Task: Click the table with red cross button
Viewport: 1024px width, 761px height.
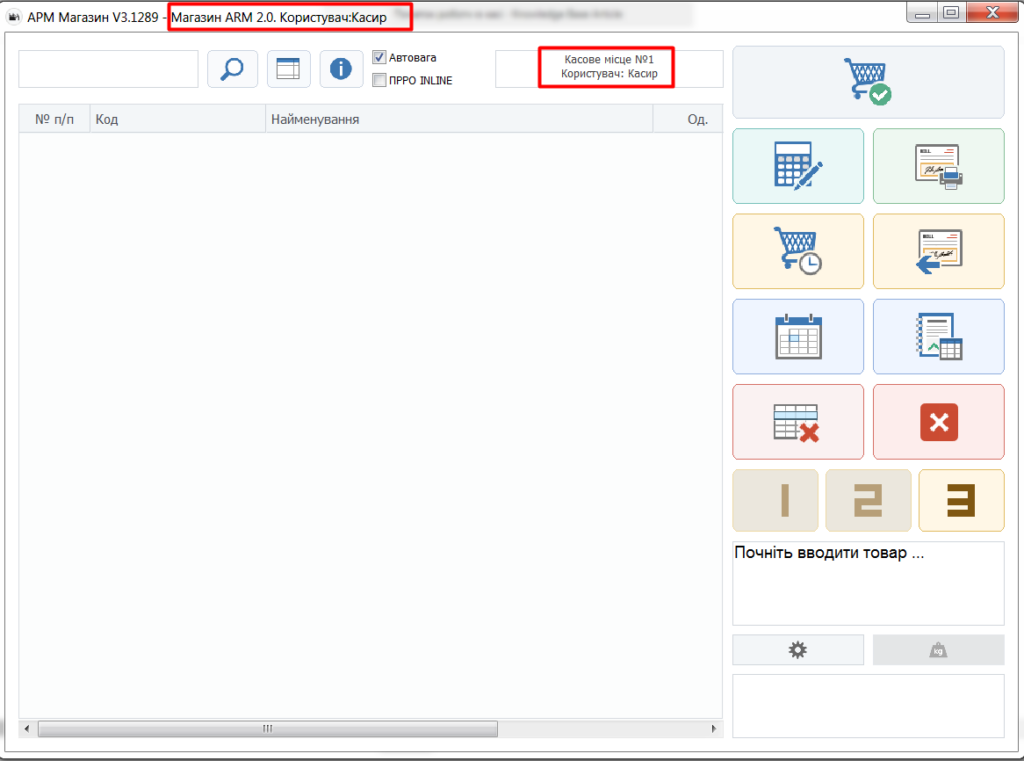Action: [798, 422]
